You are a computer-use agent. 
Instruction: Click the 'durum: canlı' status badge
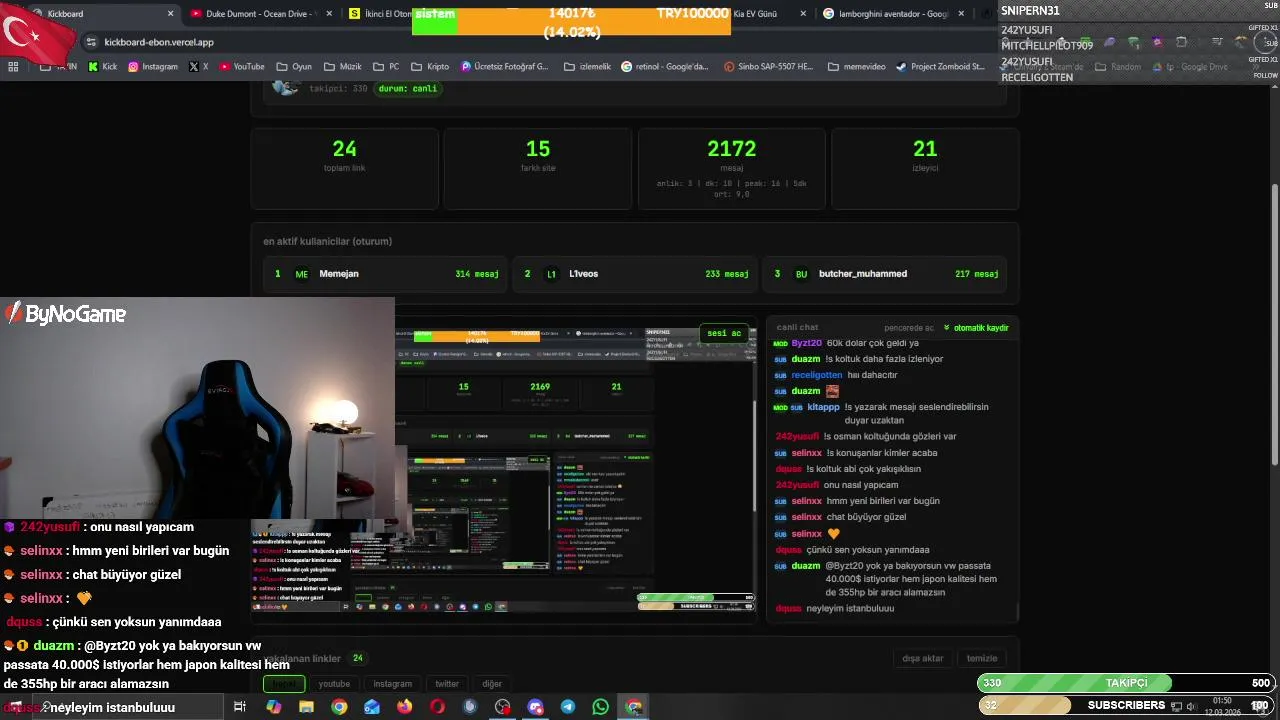tap(408, 88)
